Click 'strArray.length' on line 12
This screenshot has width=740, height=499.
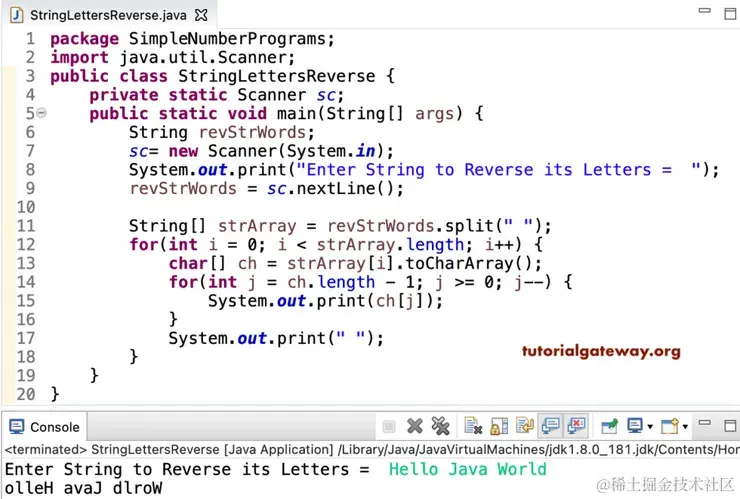[390, 245]
